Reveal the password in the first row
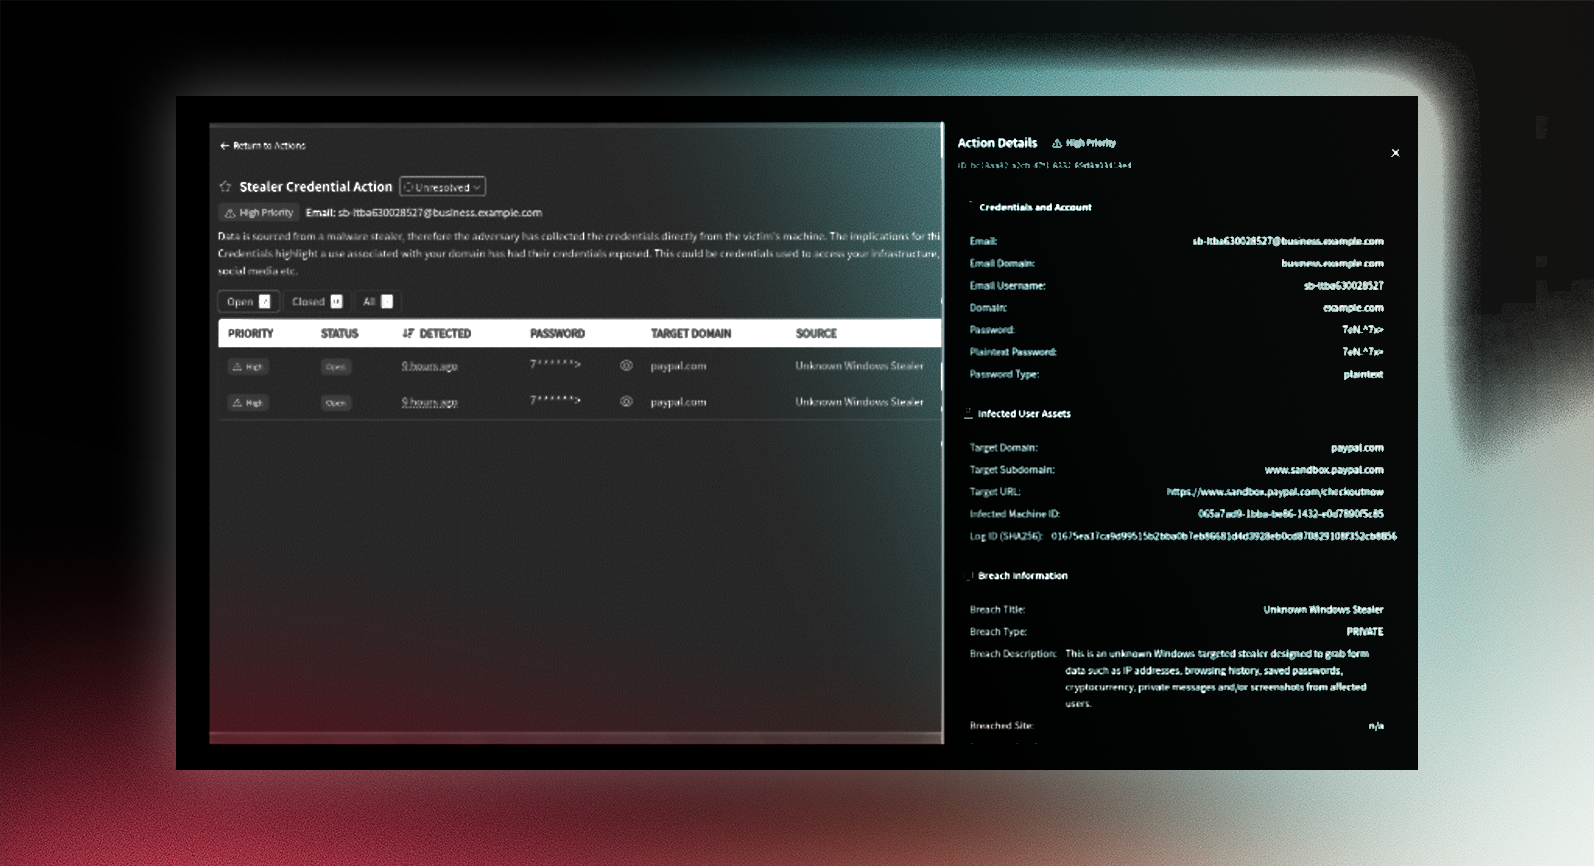Viewport: 1594px width, 866px height. [x=626, y=366]
